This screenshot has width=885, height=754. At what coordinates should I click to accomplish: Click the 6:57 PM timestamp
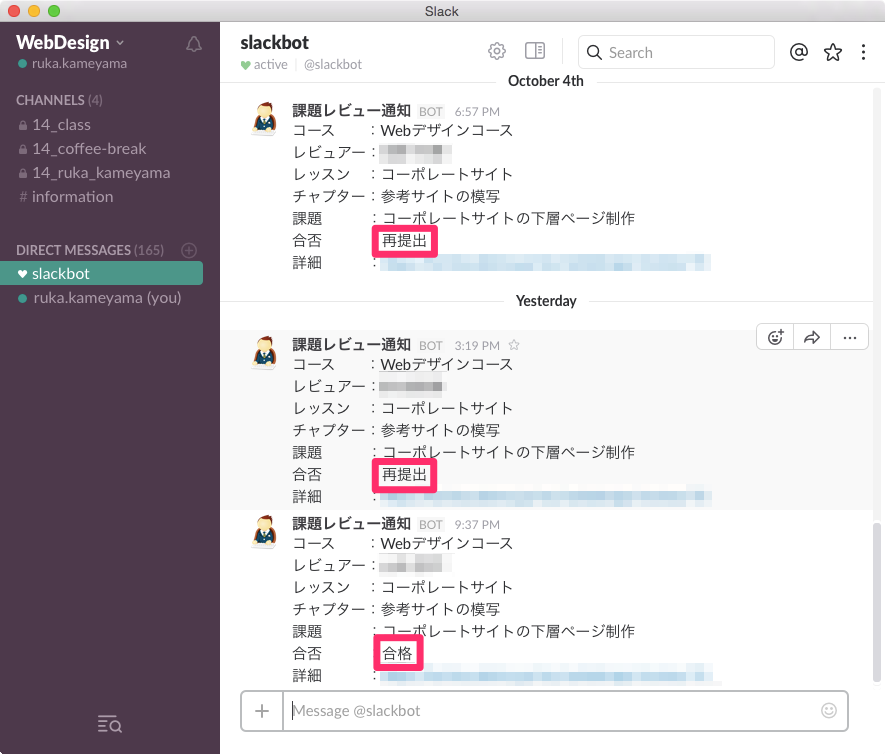[477, 112]
